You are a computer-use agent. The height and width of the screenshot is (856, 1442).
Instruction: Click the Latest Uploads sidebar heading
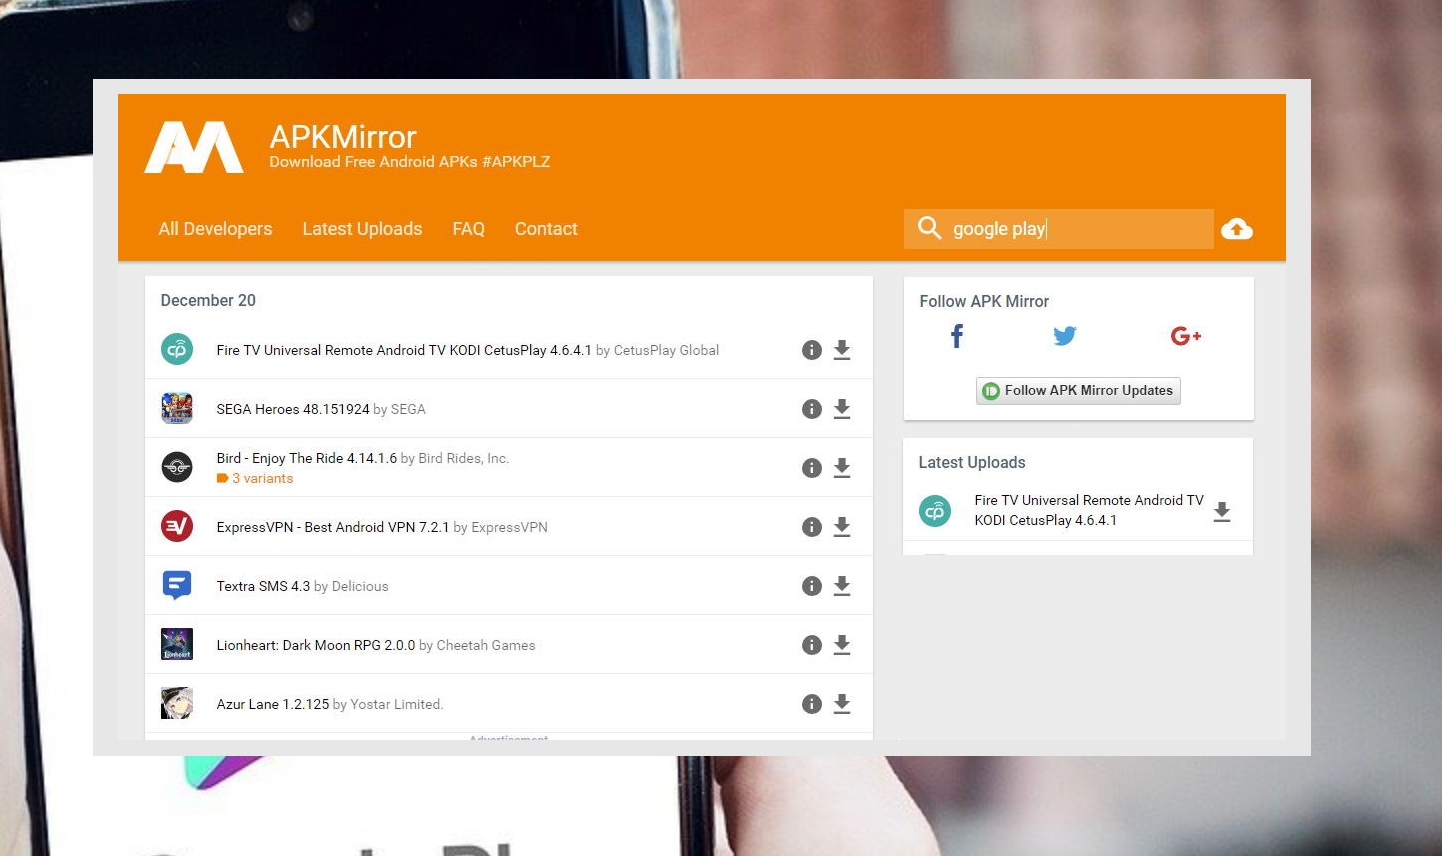click(972, 462)
